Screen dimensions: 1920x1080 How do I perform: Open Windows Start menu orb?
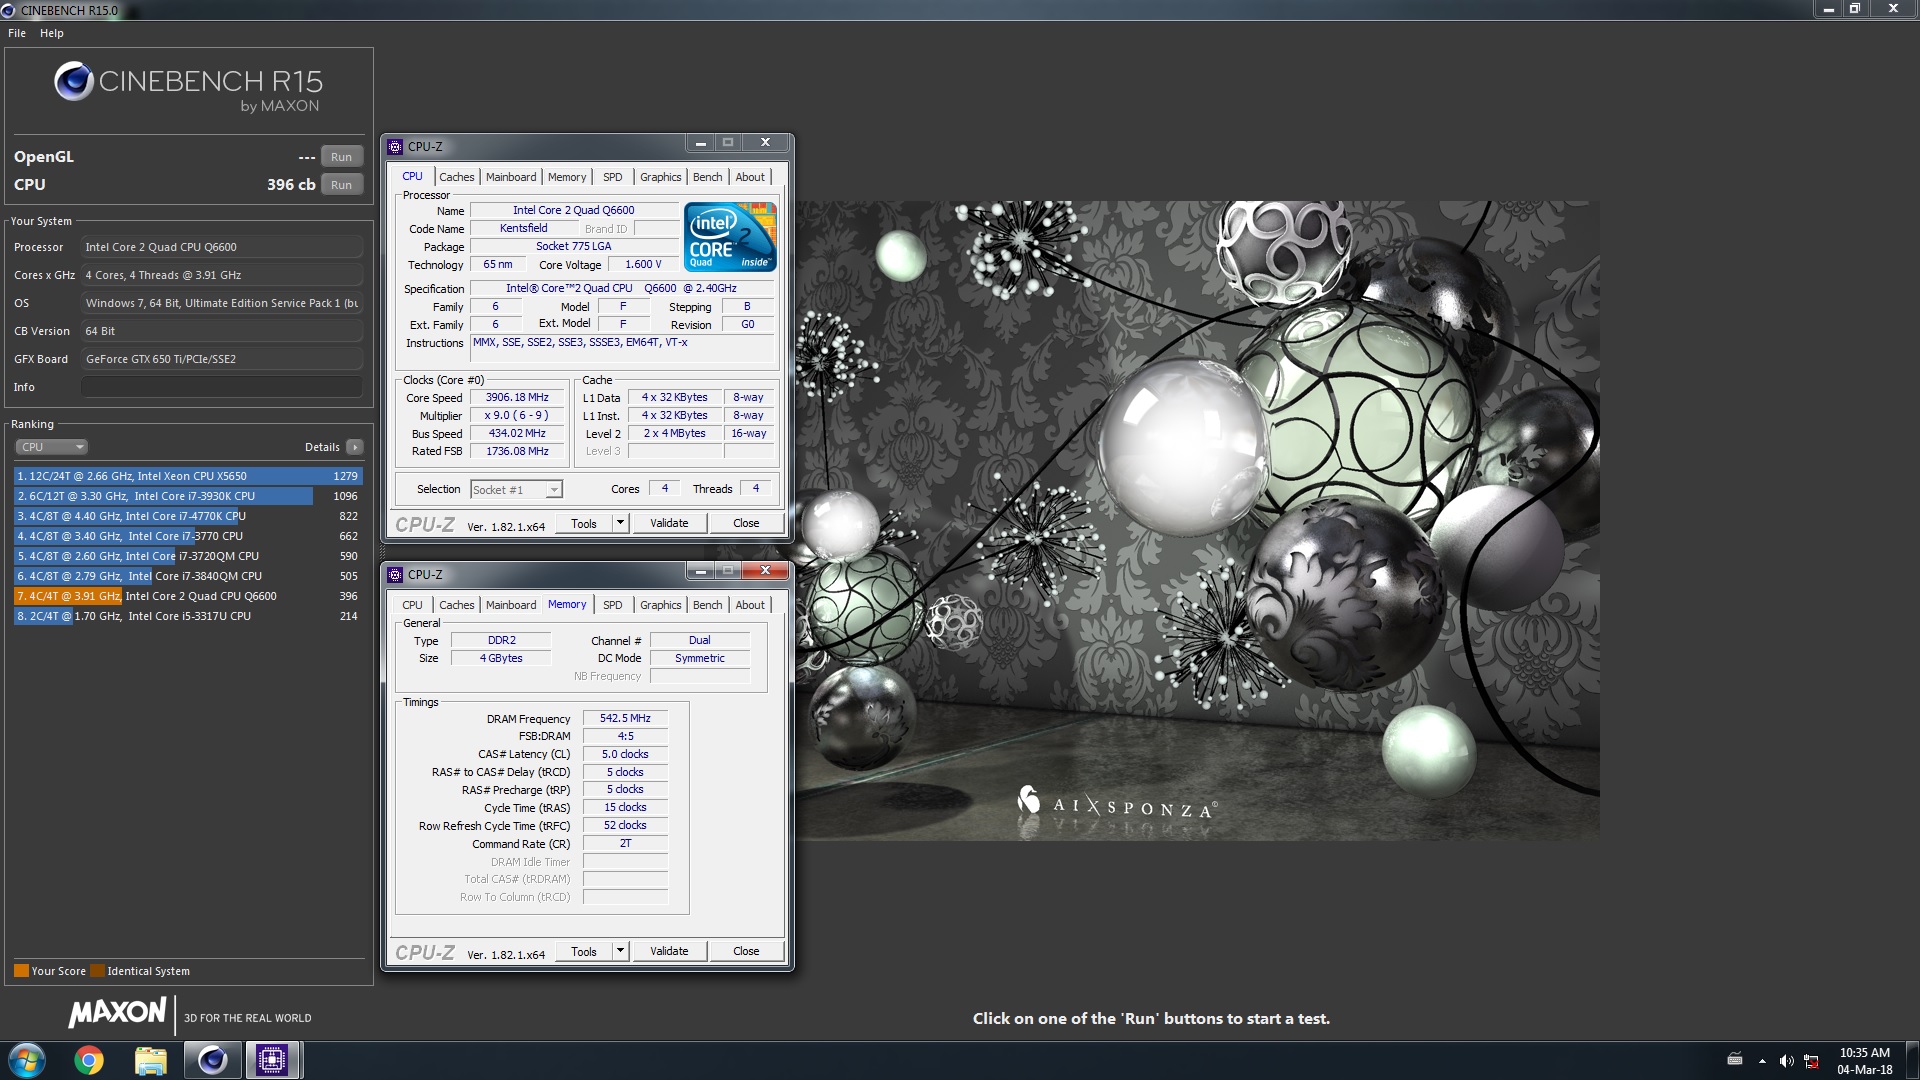pyautogui.click(x=26, y=1060)
